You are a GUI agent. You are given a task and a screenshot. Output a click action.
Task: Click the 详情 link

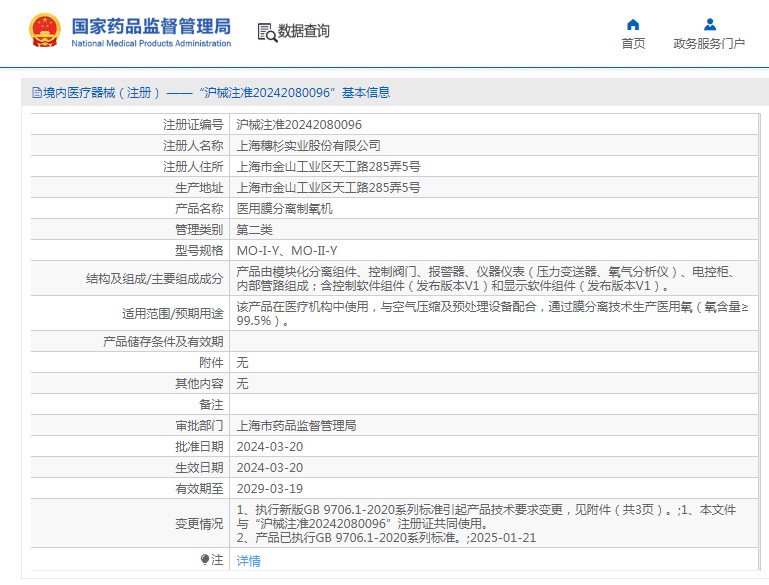point(248,561)
